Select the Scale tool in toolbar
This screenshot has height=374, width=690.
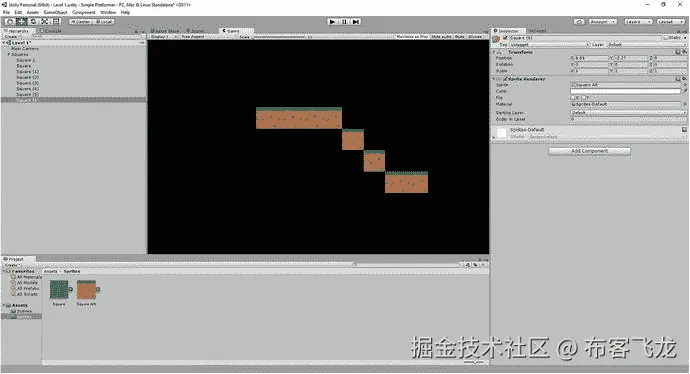[x=44, y=21]
